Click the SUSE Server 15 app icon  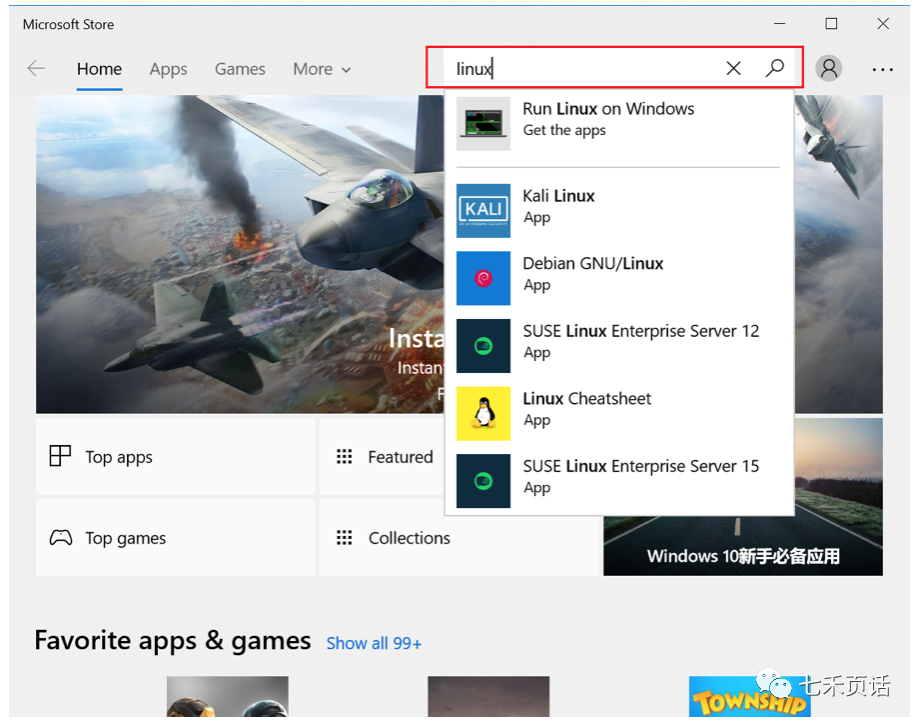pyautogui.click(x=483, y=481)
